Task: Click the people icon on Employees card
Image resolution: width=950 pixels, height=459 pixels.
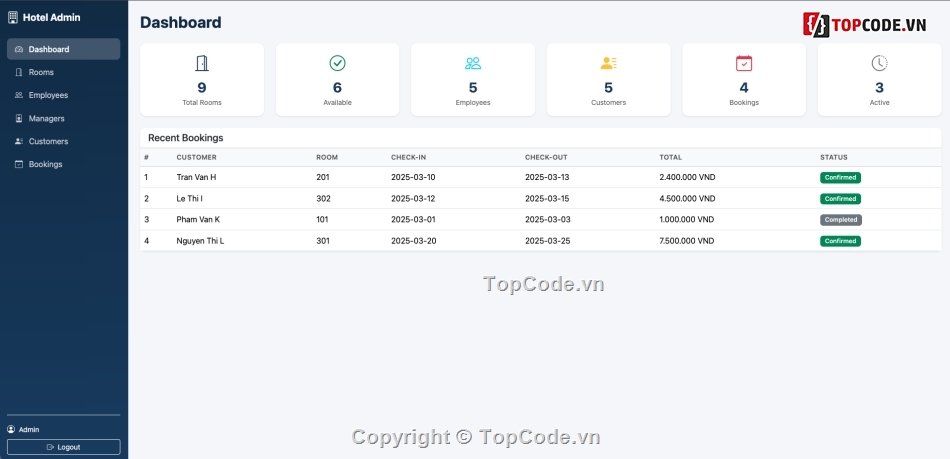Action: click(x=473, y=63)
